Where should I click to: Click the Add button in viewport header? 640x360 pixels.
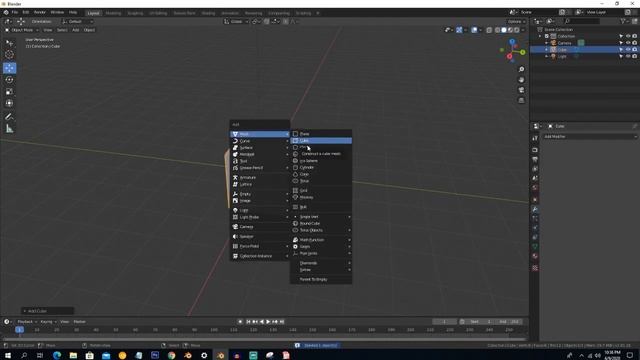click(76, 30)
